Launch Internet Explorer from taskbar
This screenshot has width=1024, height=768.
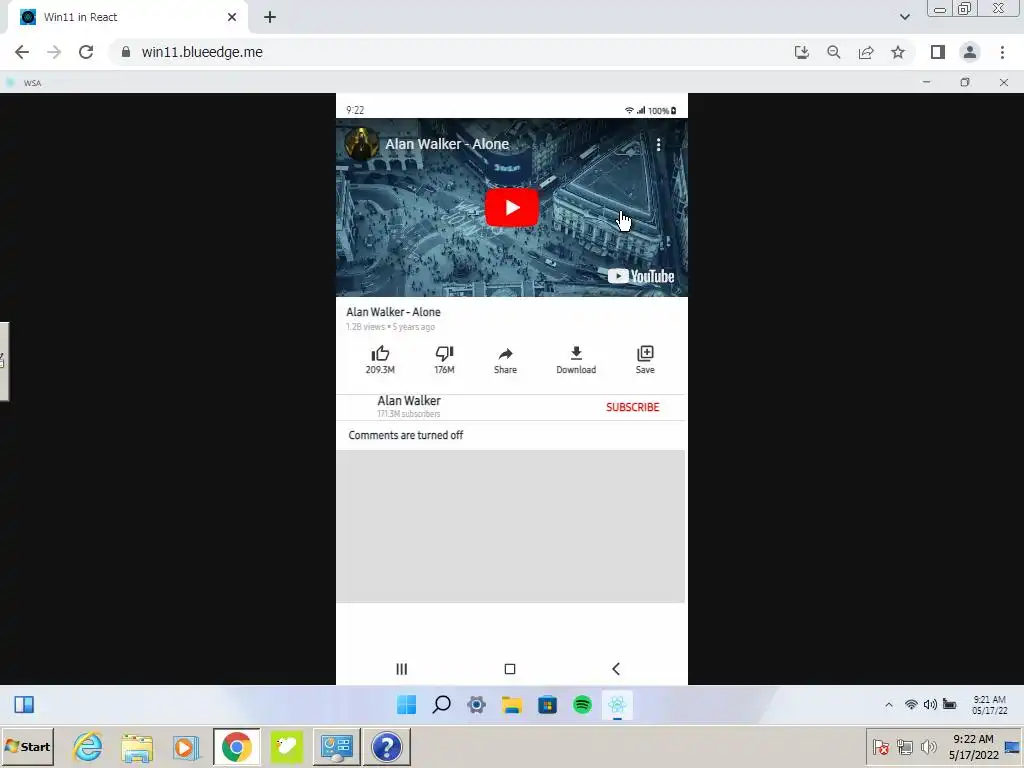pos(88,747)
